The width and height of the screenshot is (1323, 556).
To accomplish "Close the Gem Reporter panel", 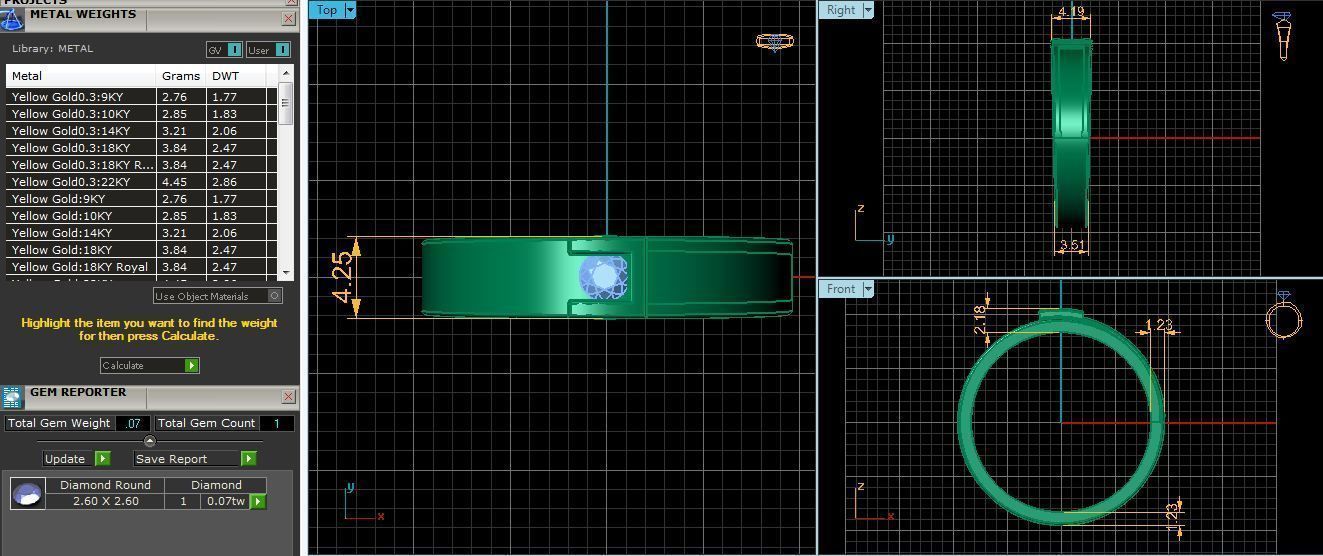I will pos(288,397).
